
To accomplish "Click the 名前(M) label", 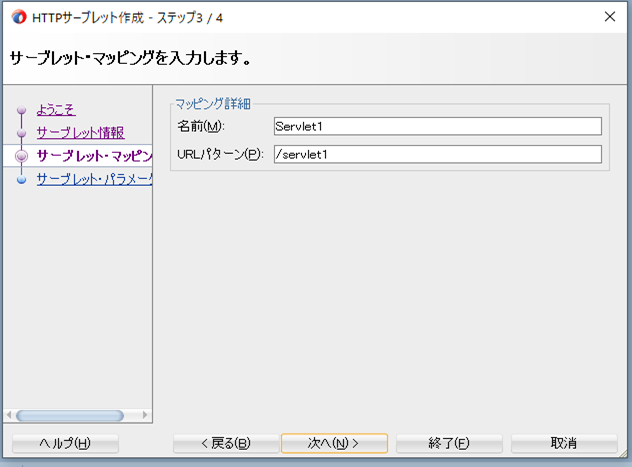I will tap(202, 126).
